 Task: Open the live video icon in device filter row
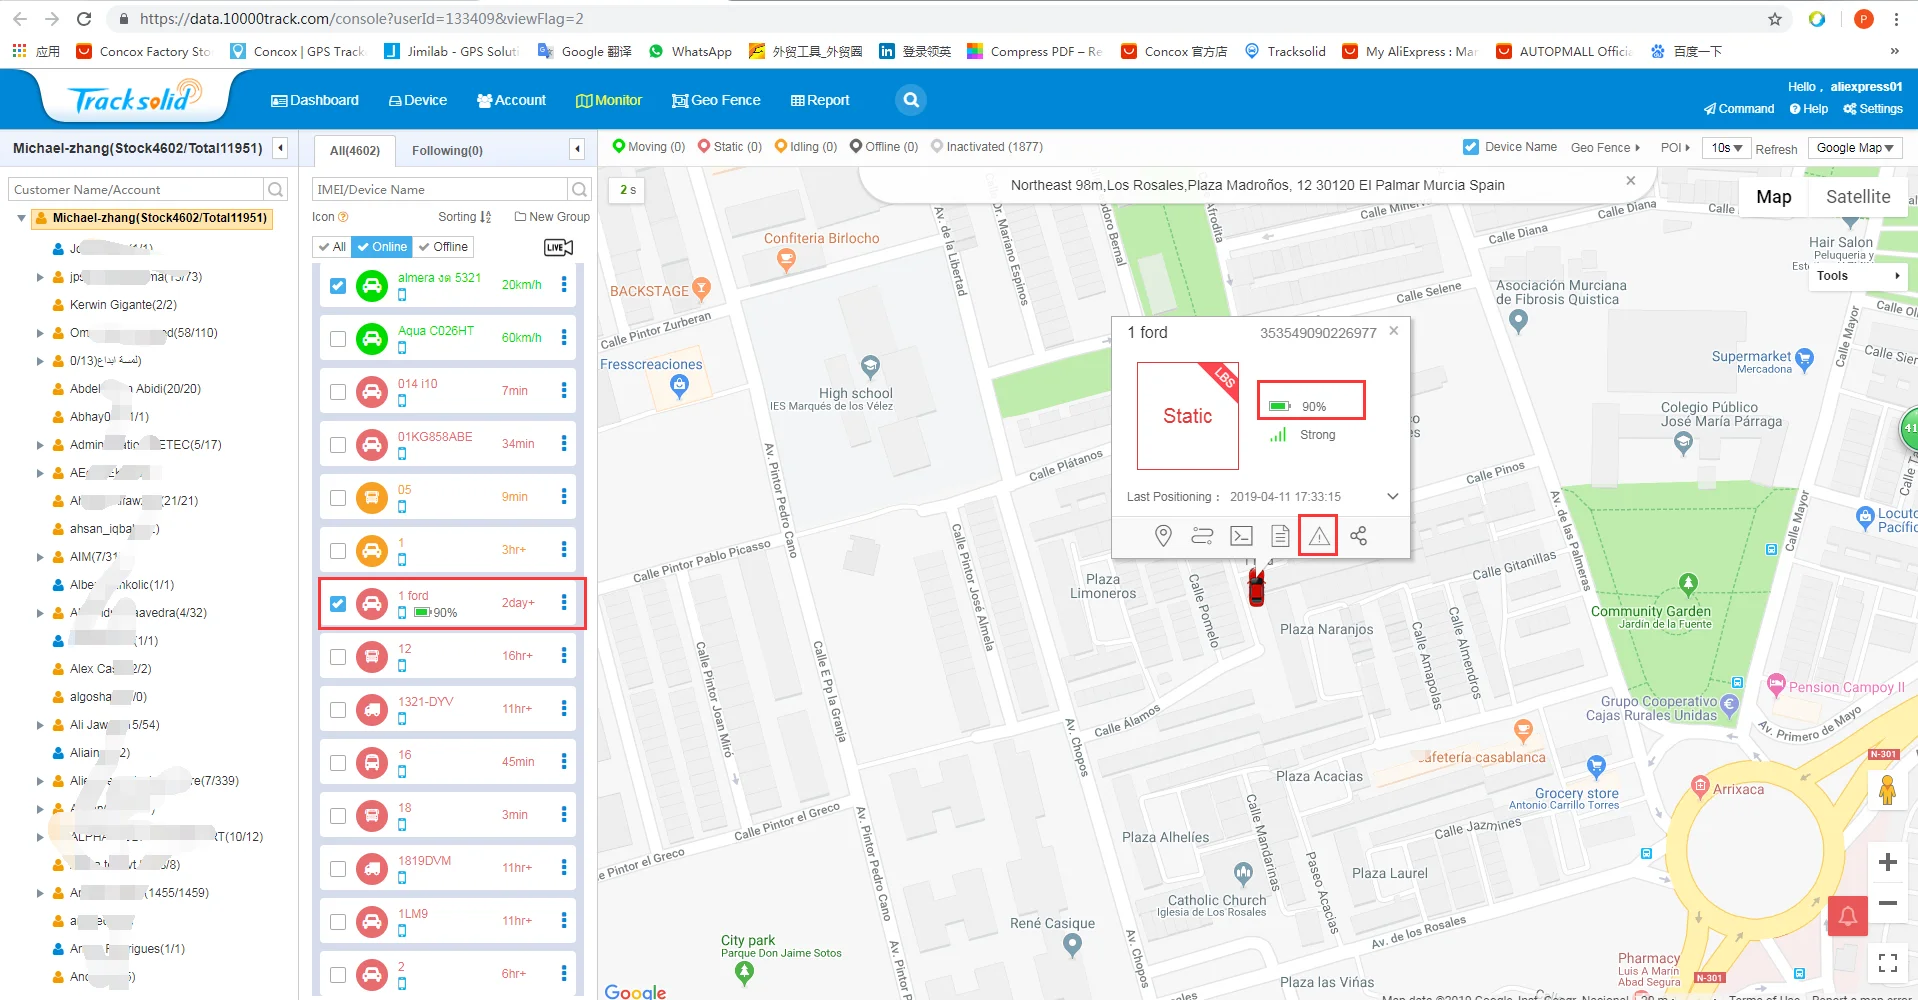click(558, 247)
